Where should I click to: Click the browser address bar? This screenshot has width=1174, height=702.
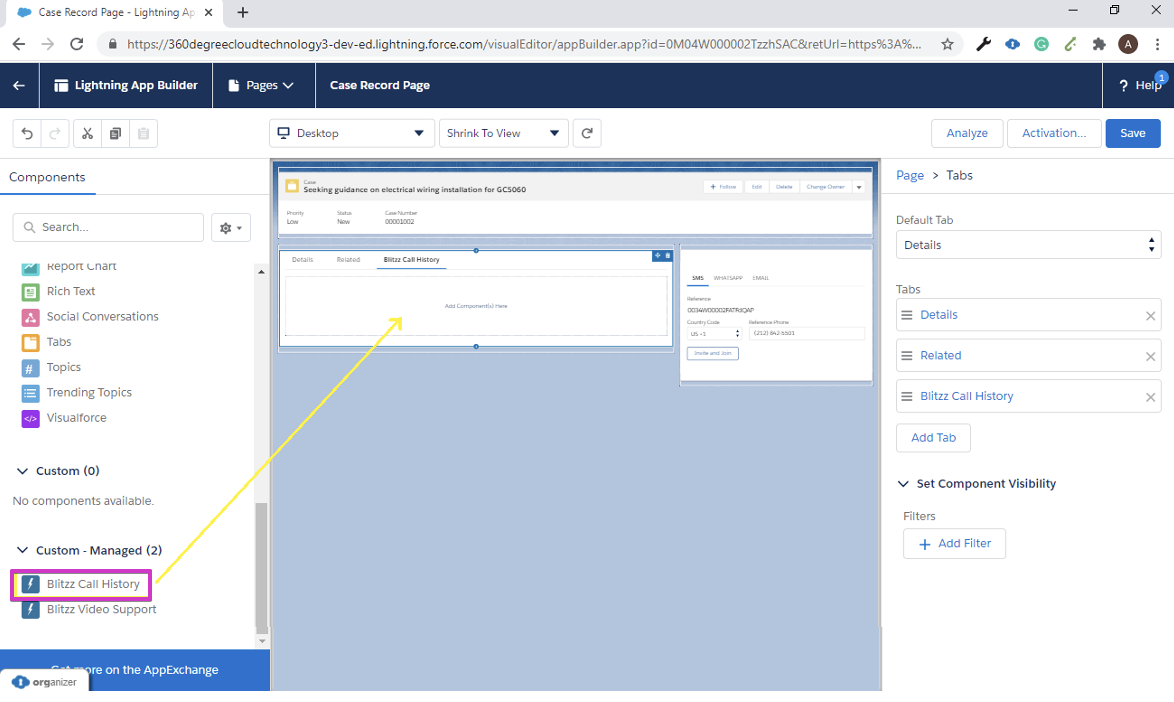tap(524, 44)
